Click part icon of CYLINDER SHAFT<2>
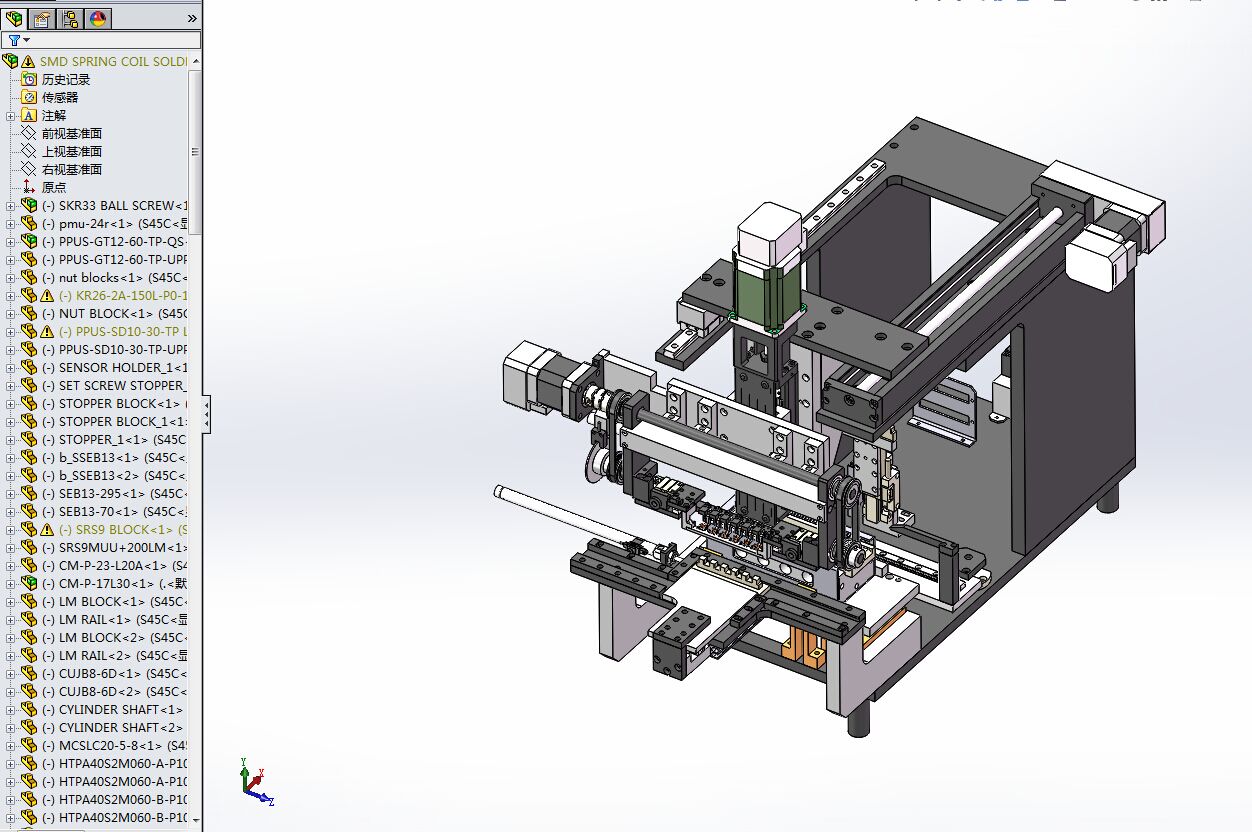The height and width of the screenshot is (832, 1252). (29, 727)
